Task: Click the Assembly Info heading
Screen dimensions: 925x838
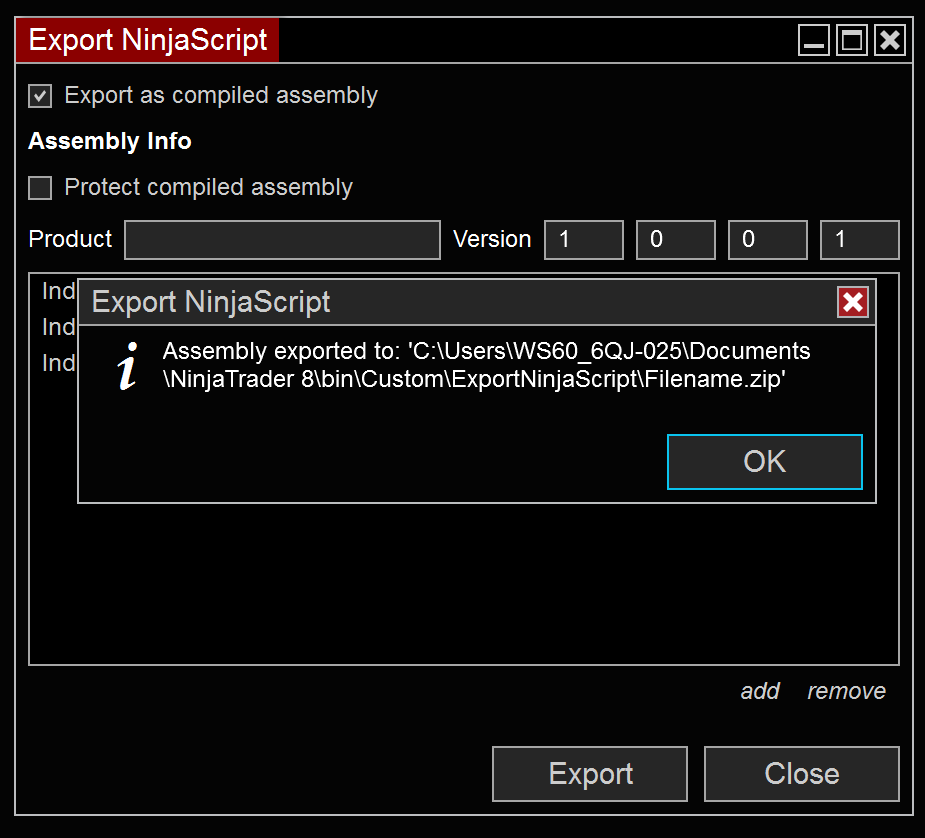Action: click(x=110, y=141)
